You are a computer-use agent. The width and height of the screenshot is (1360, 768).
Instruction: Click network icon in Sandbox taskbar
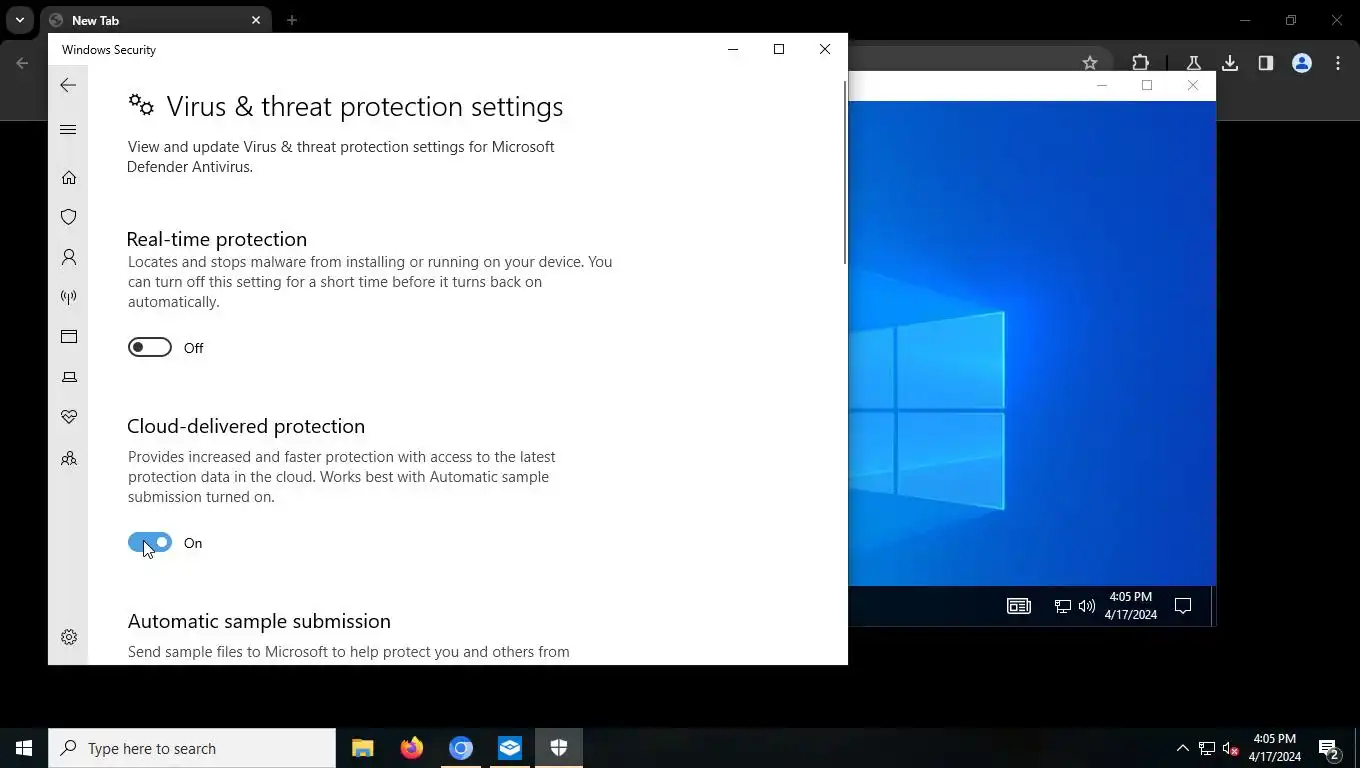[x=1063, y=606]
